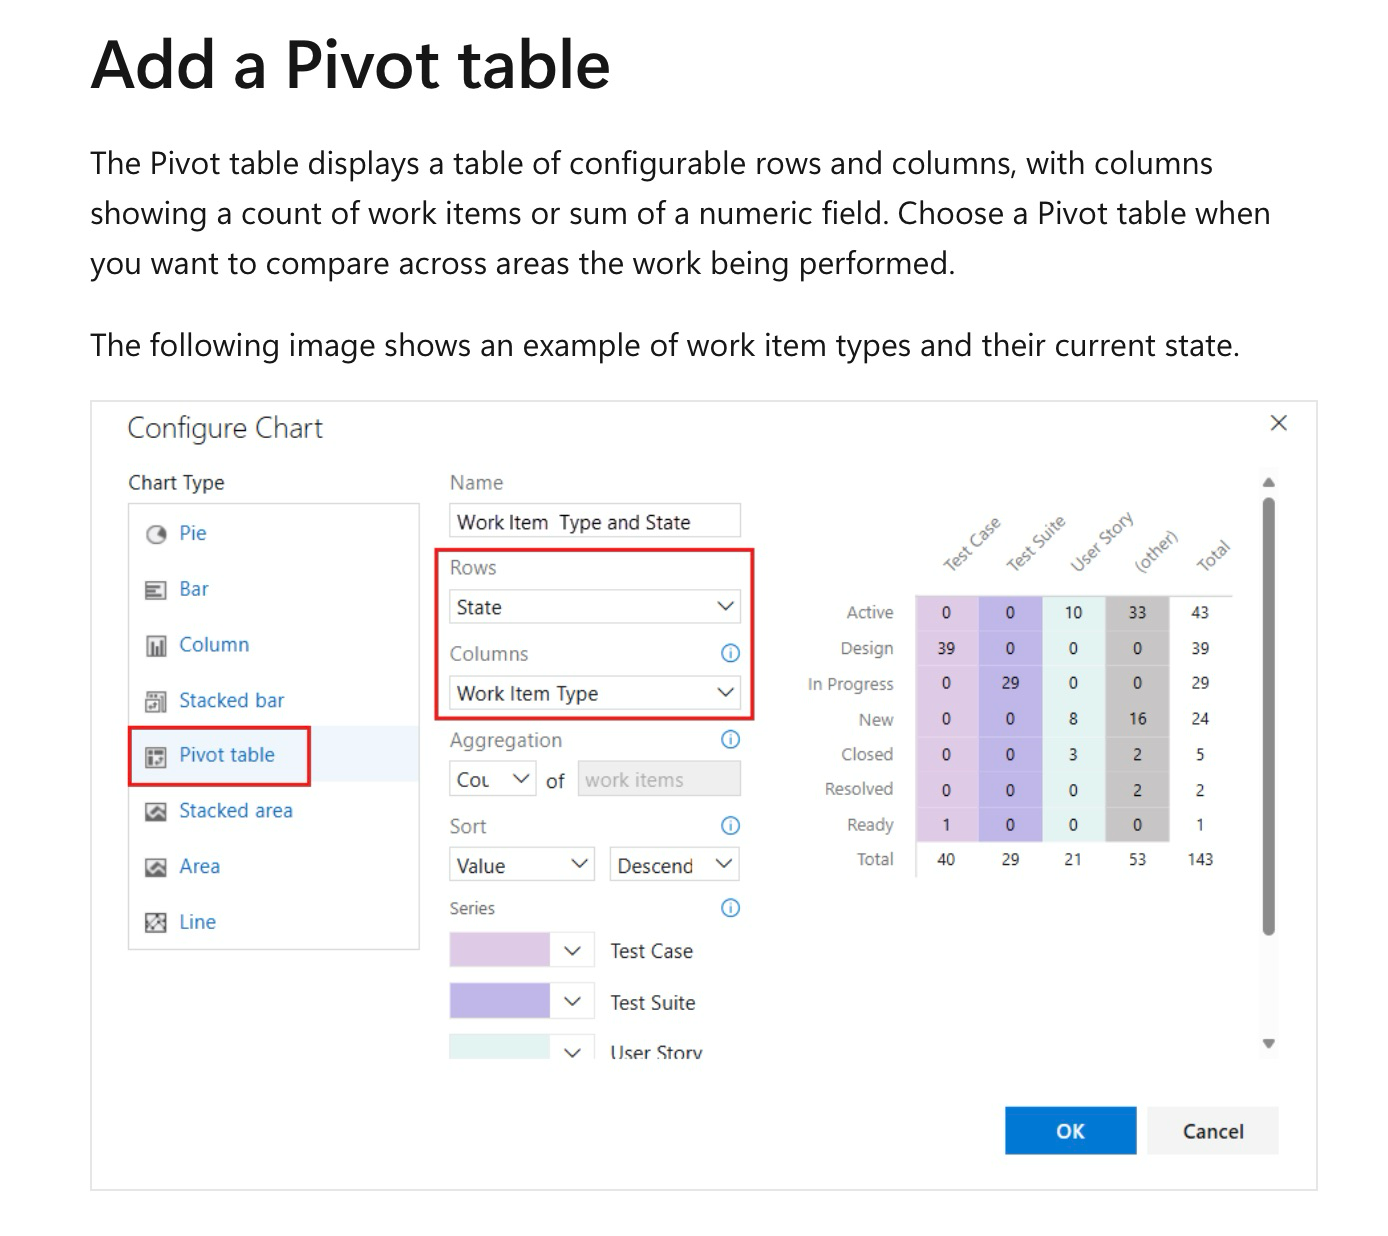Choose the Stacked area chart type
The width and height of the screenshot is (1388, 1236).
coord(235,811)
